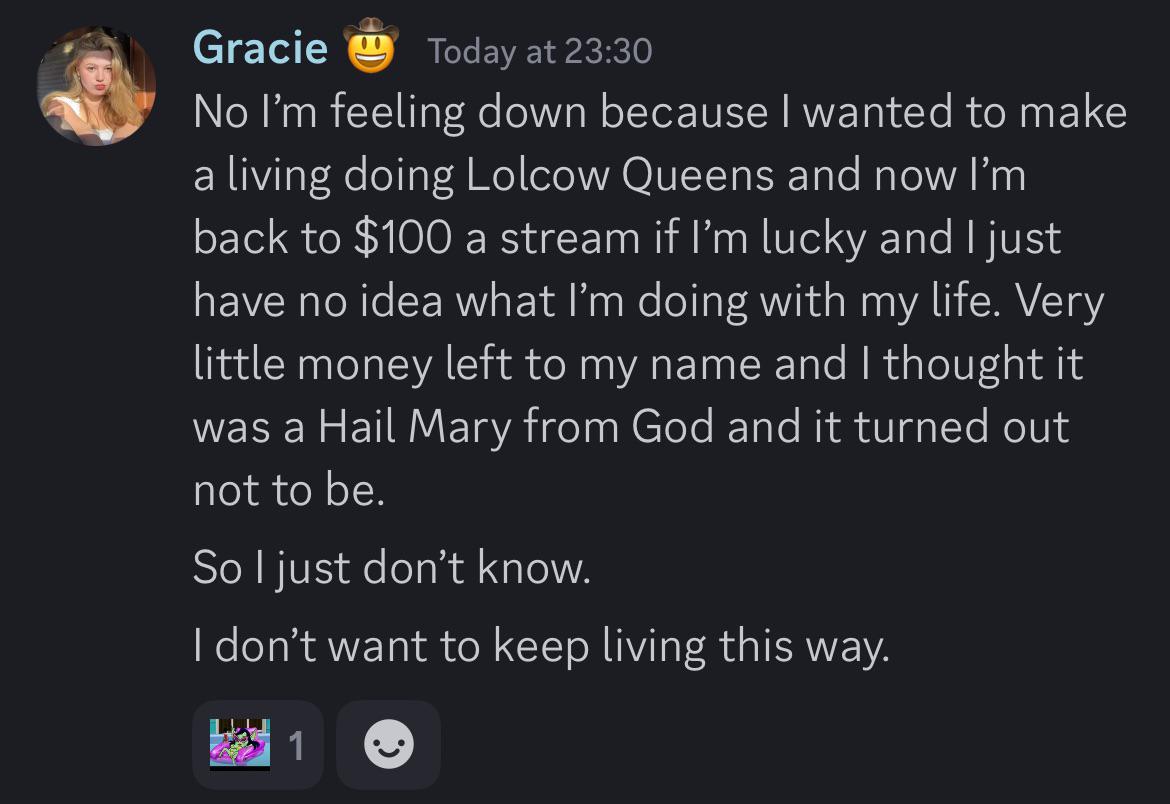1170x804 pixels.
Task: Click the reaction count number 1
Action: [x=296, y=745]
